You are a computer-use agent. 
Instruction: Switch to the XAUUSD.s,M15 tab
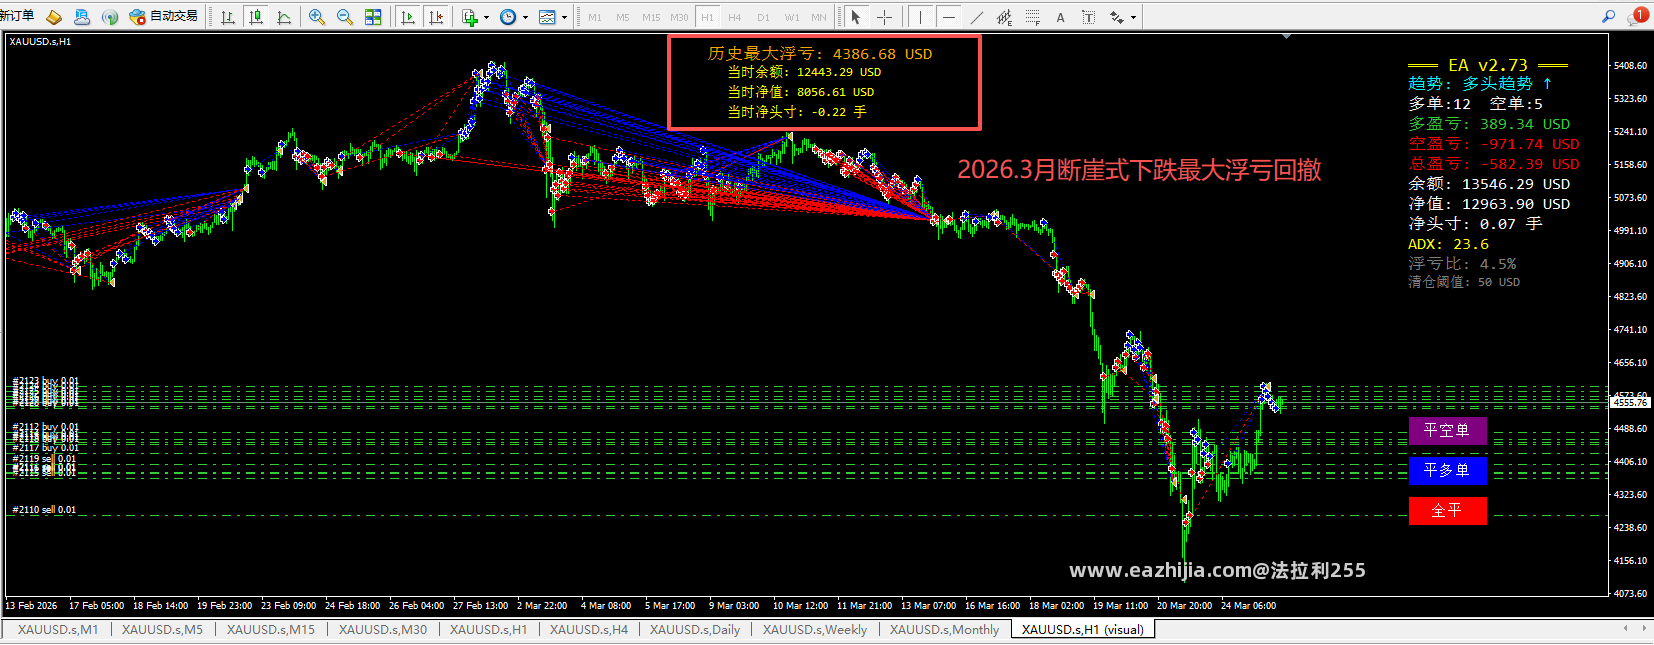[x=270, y=629]
